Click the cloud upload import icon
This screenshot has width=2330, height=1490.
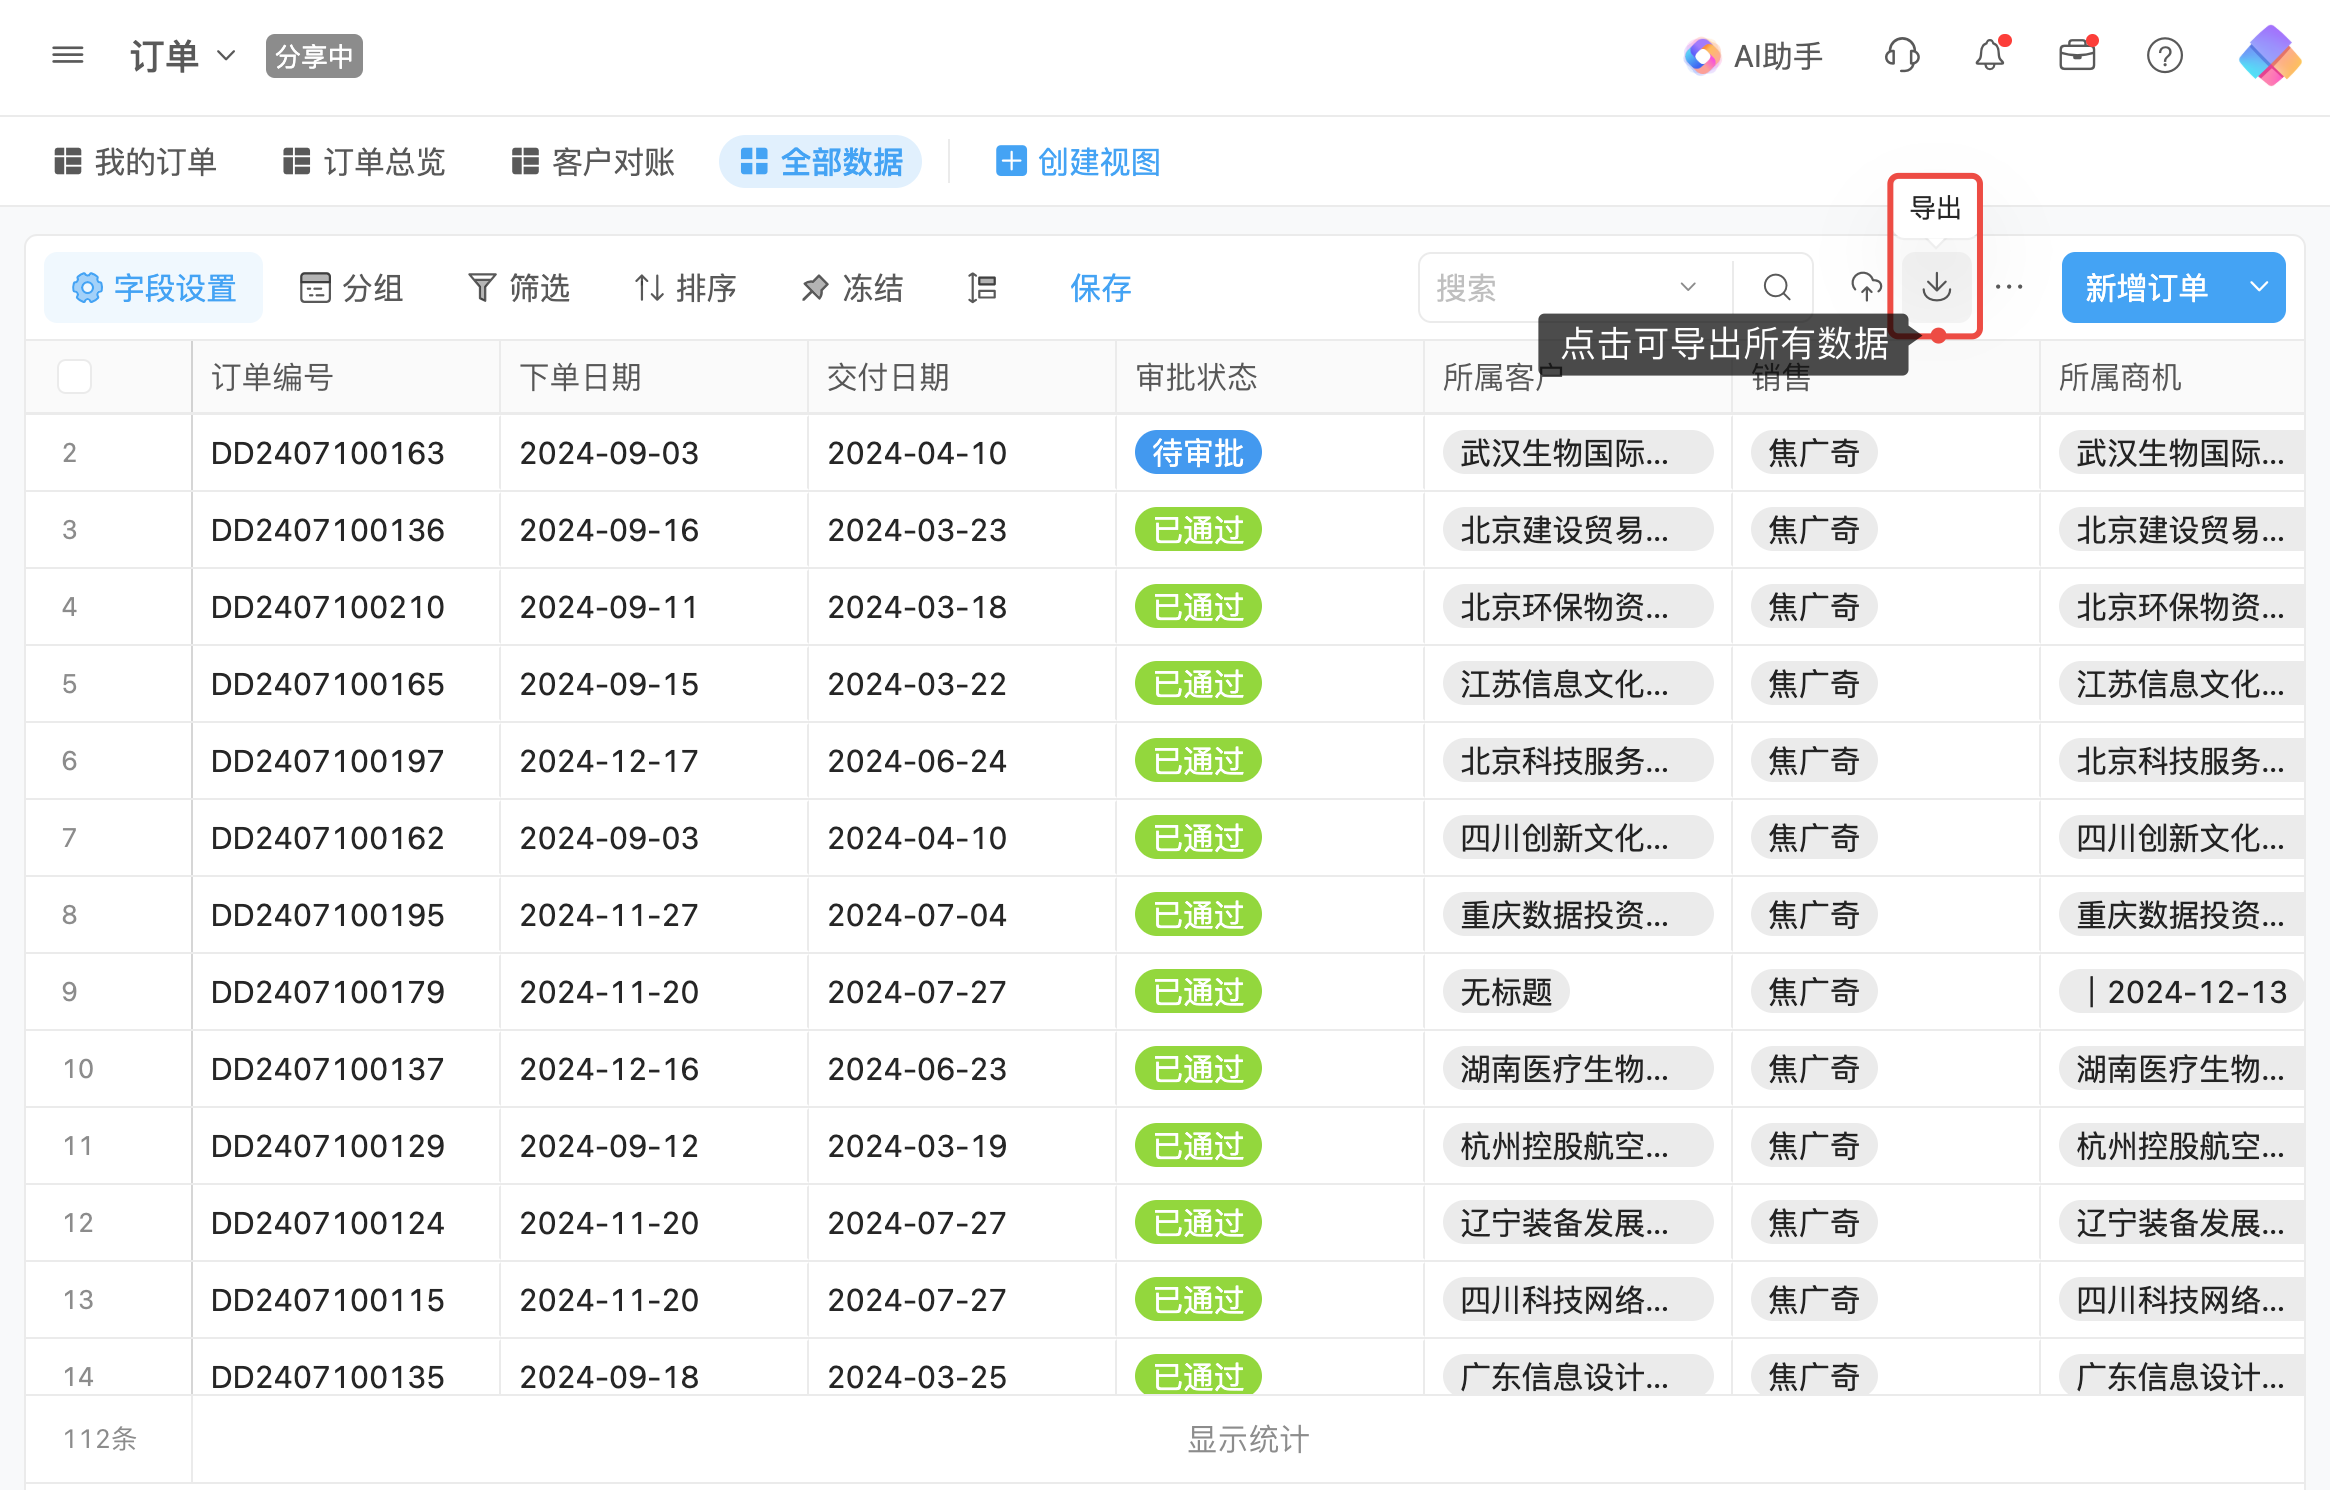click(x=1866, y=287)
